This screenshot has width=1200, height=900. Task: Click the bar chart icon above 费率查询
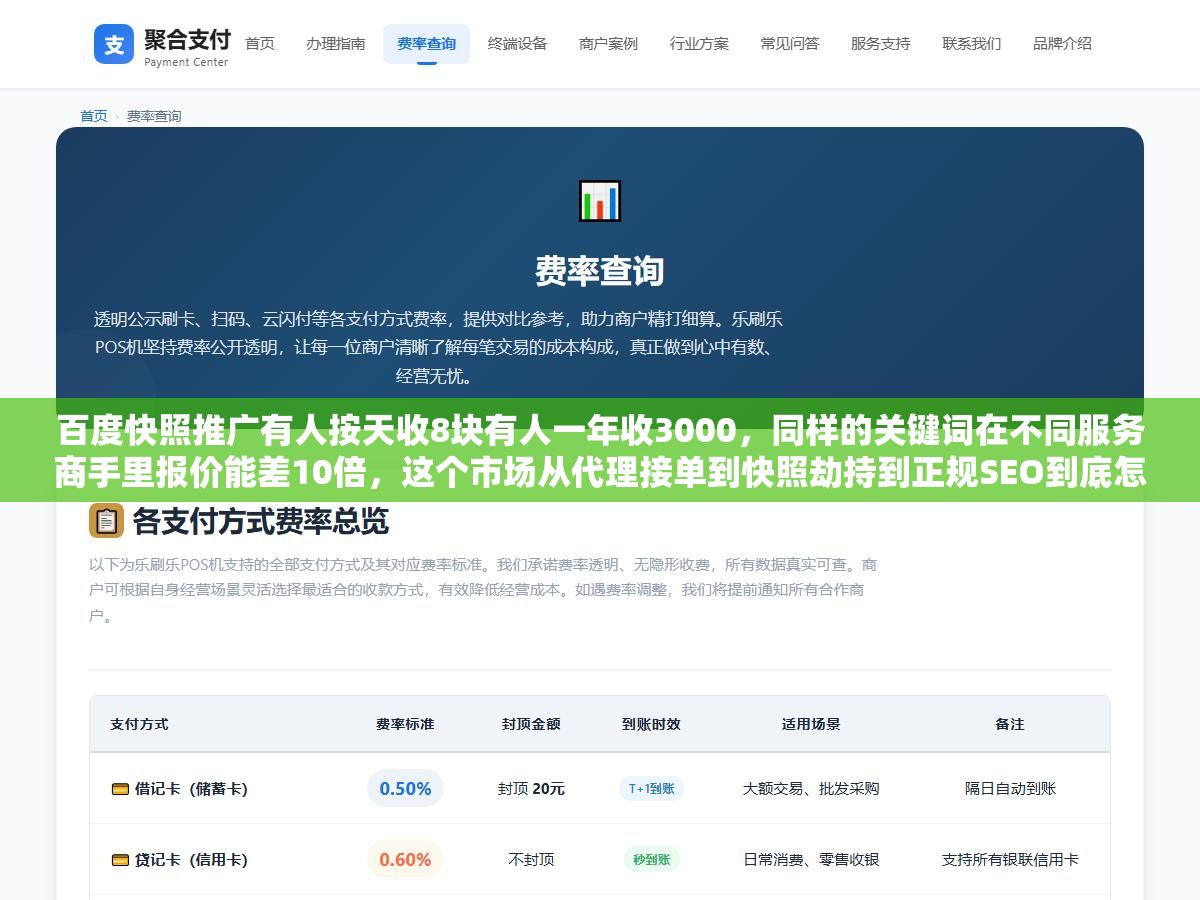600,201
